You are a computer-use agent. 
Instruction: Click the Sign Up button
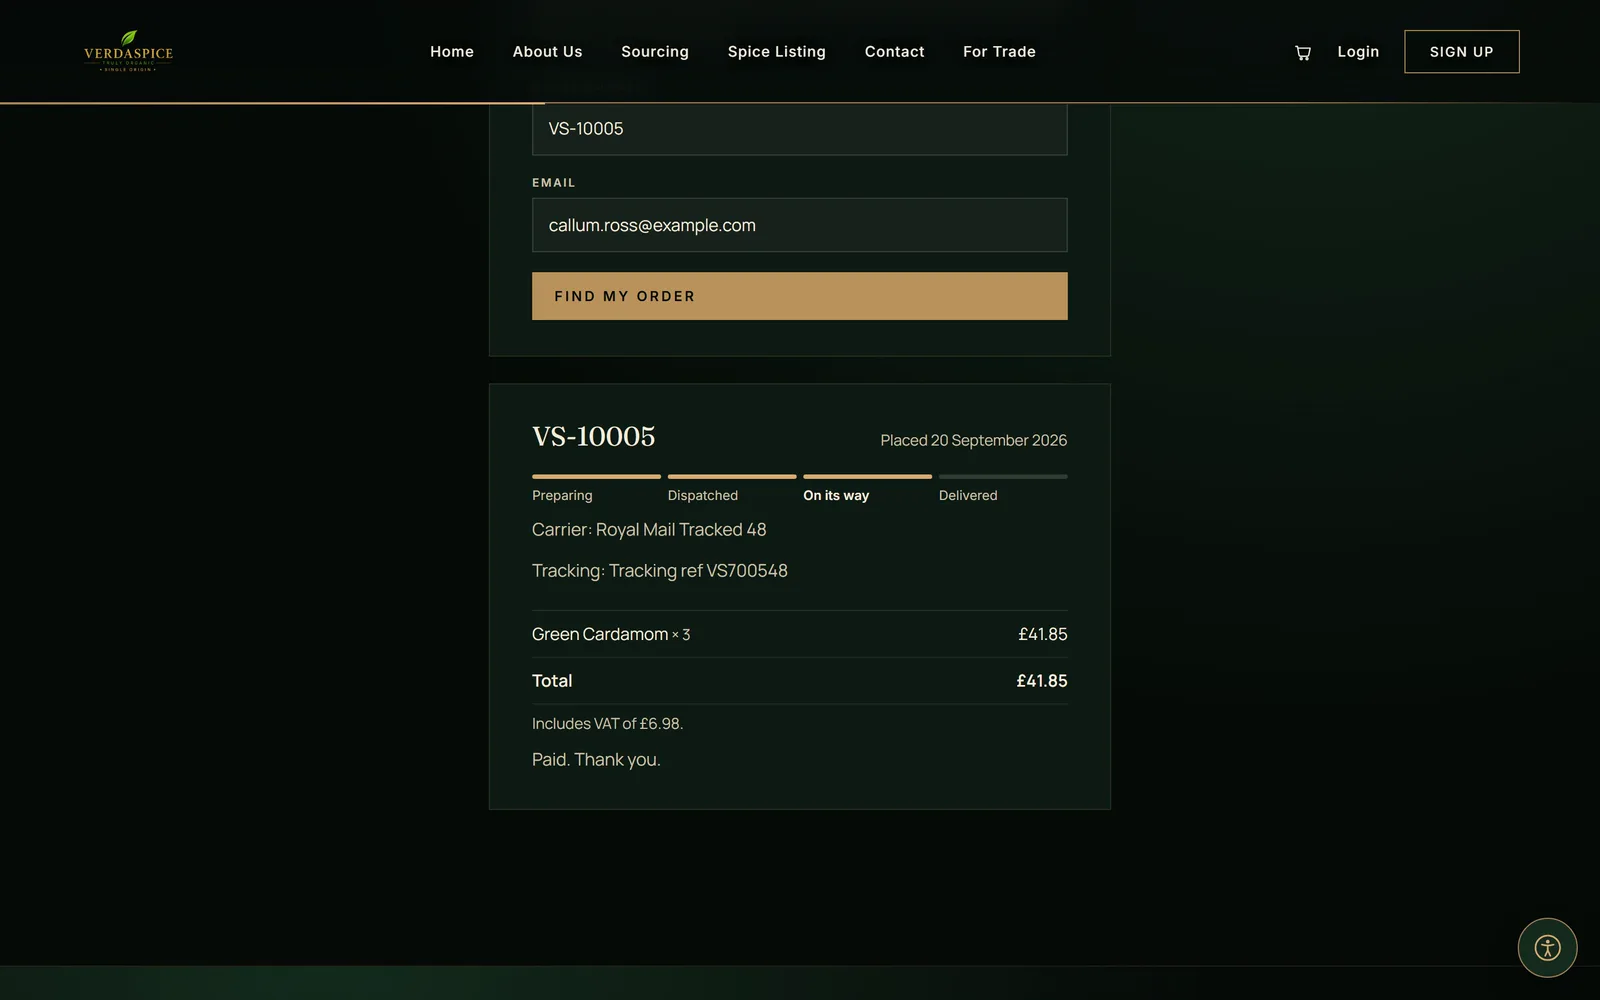pos(1461,52)
